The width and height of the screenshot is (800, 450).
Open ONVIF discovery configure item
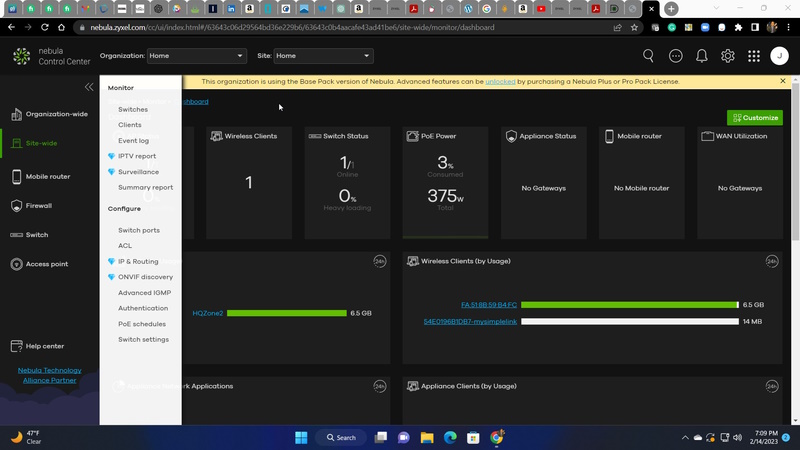(x=145, y=277)
